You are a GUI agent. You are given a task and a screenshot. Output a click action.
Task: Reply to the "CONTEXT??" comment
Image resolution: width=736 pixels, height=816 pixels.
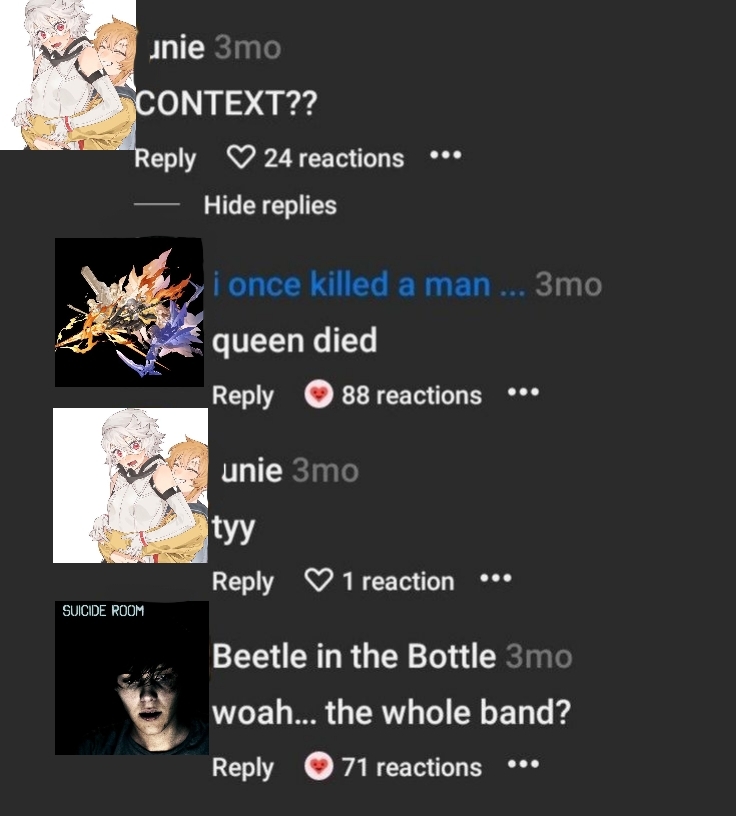165,158
